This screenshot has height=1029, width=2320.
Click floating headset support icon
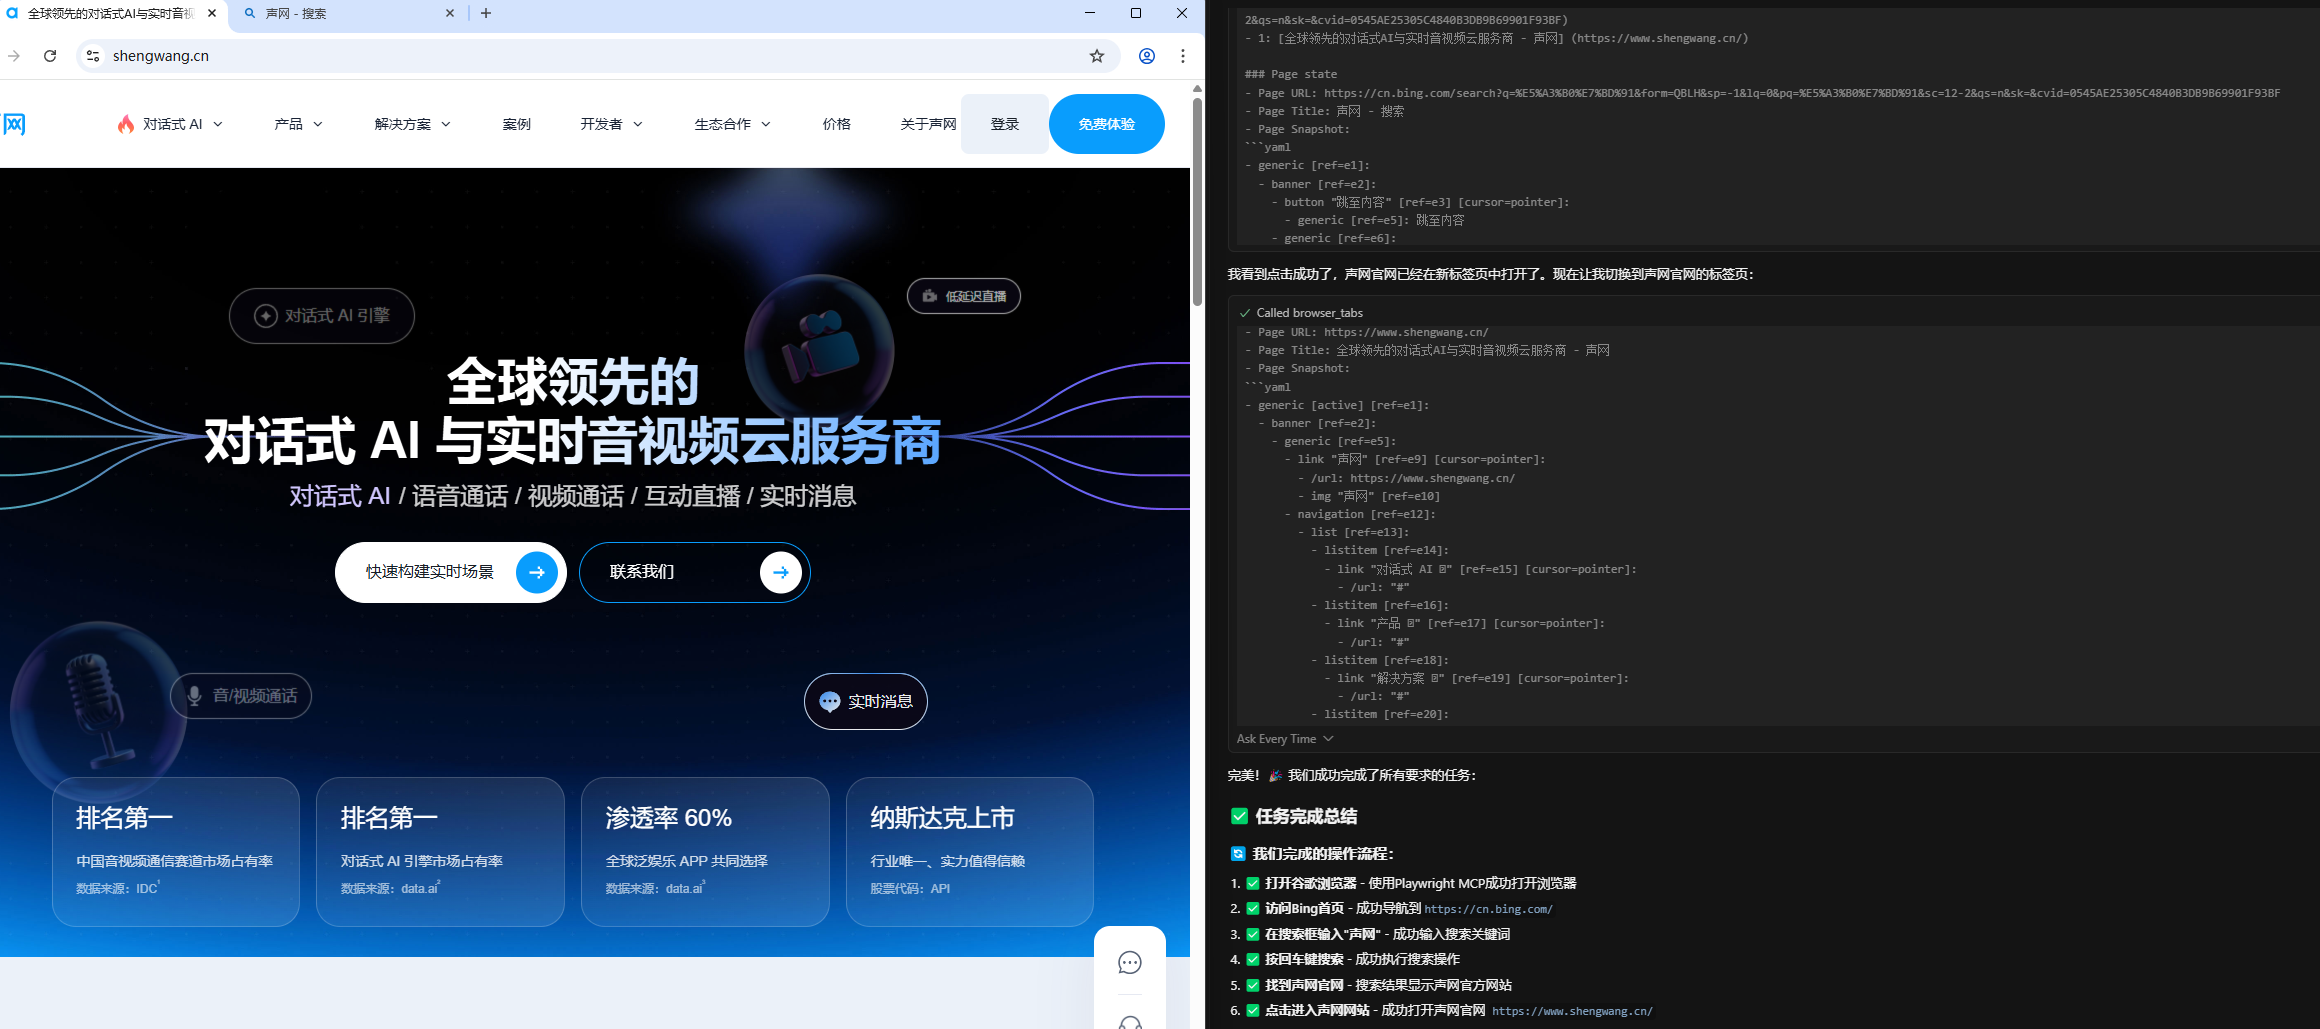tap(1130, 1022)
